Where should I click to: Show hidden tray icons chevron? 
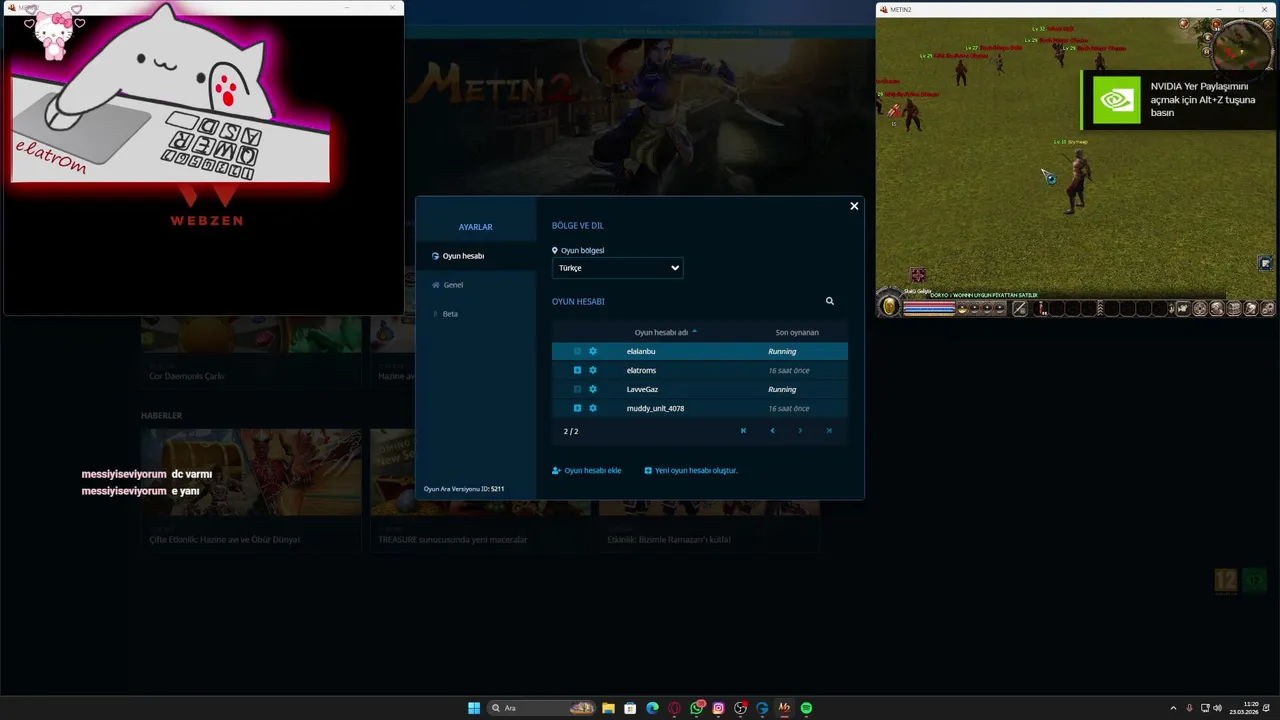tap(1173, 708)
